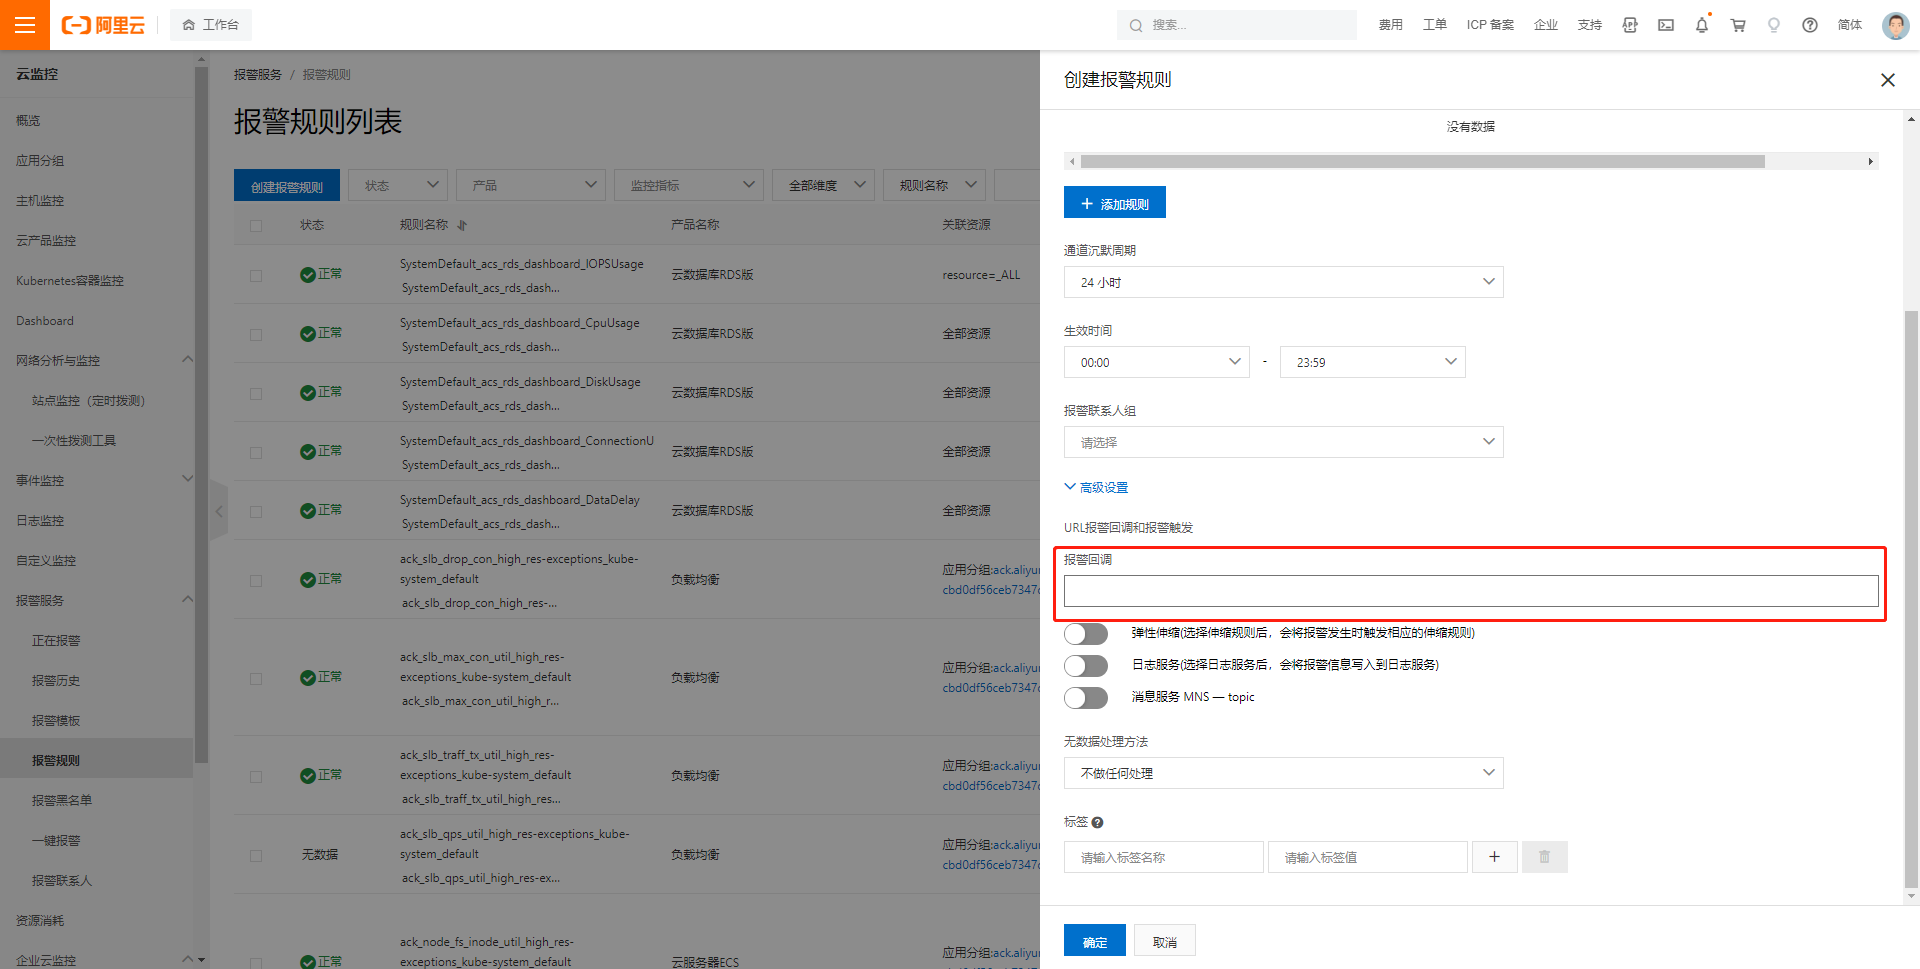Open the 企业 menu
Image resolution: width=1920 pixels, height=969 pixels.
1546,25
